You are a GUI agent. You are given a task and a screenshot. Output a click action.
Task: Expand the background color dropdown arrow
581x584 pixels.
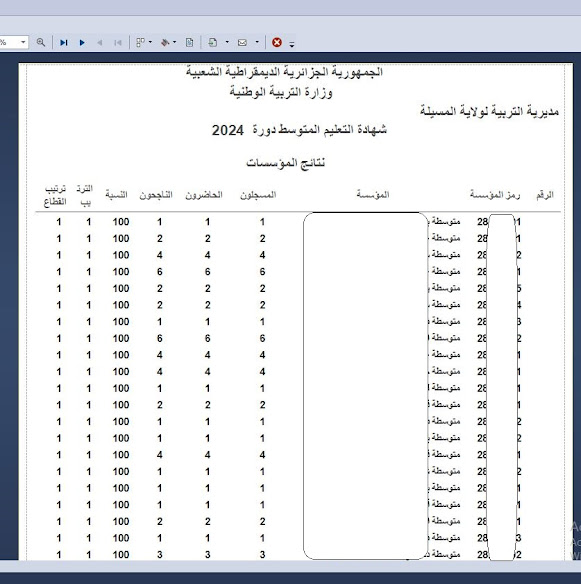point(174,42)
